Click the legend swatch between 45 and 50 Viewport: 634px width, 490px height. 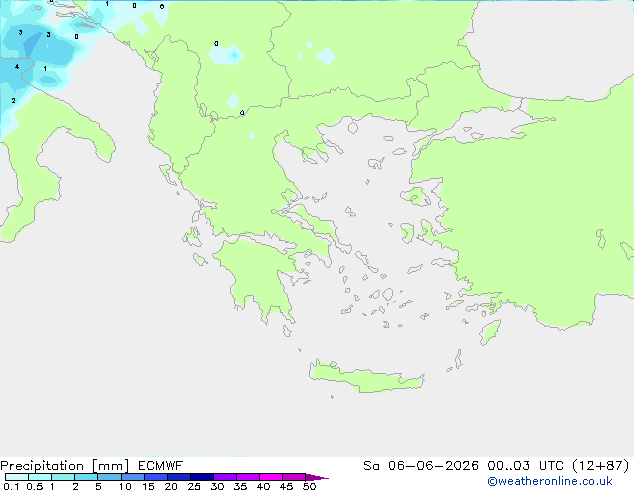(x=294, y=477)
